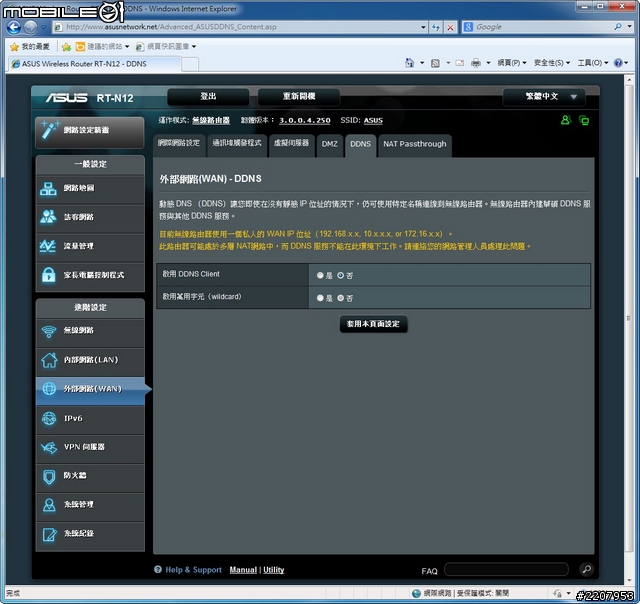The width and height of the screenshot is (640, 604).
Task: Open the Traffic Manager sidebar icon
Action: pyautogui.click(x=48, y=246)
